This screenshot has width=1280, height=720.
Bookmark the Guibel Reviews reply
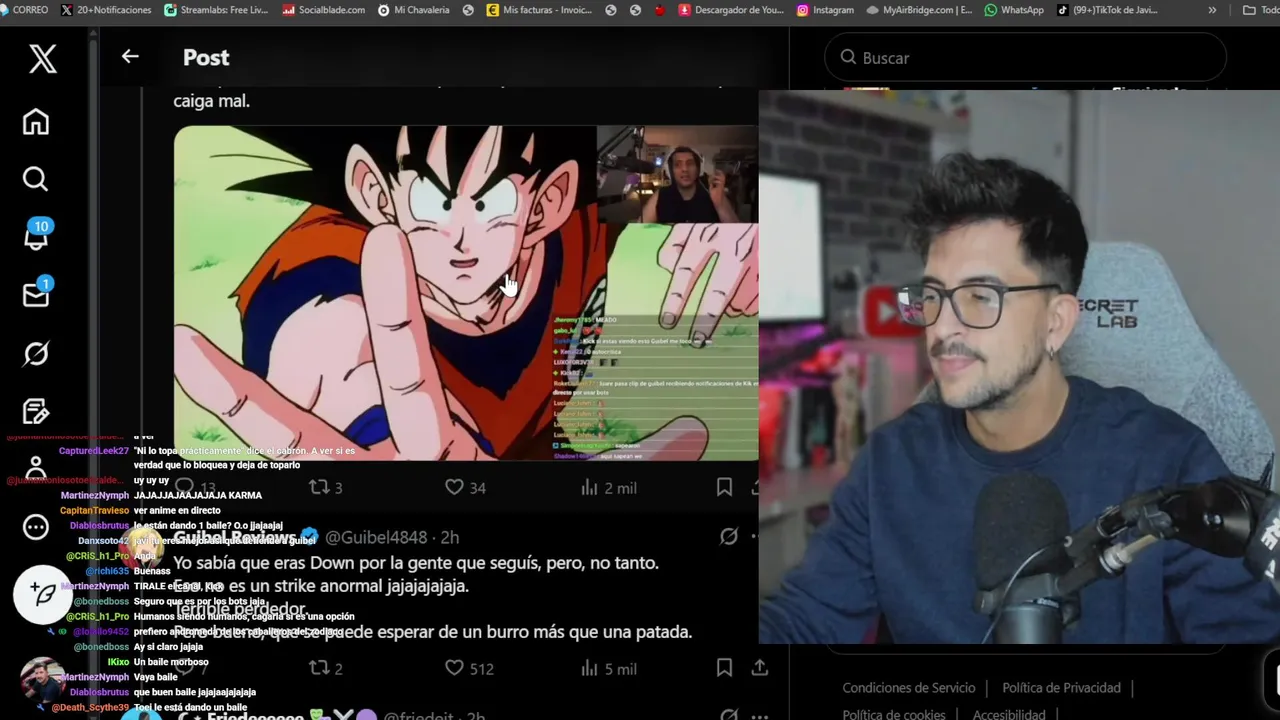pyautogui.click(x=724, y=667)
